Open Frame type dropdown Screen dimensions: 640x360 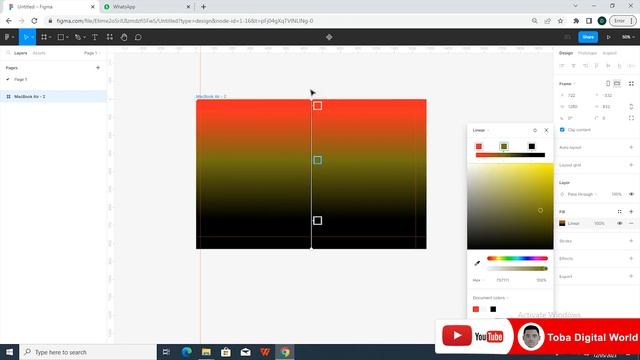click(567, 84)
